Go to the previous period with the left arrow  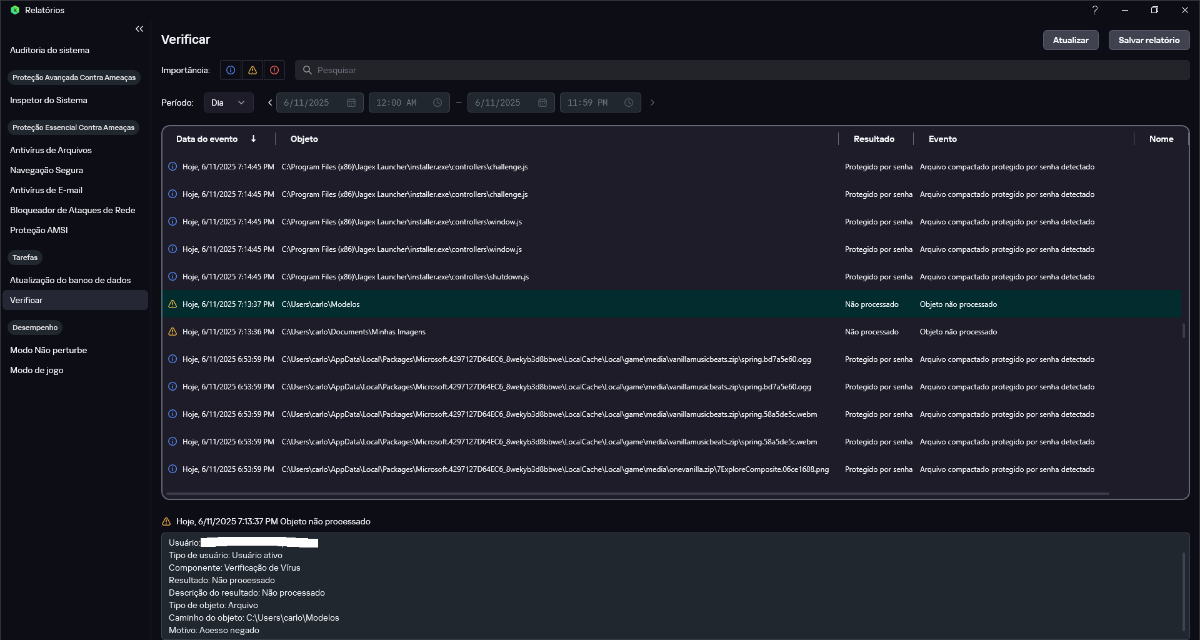click(x=270, y=103)
